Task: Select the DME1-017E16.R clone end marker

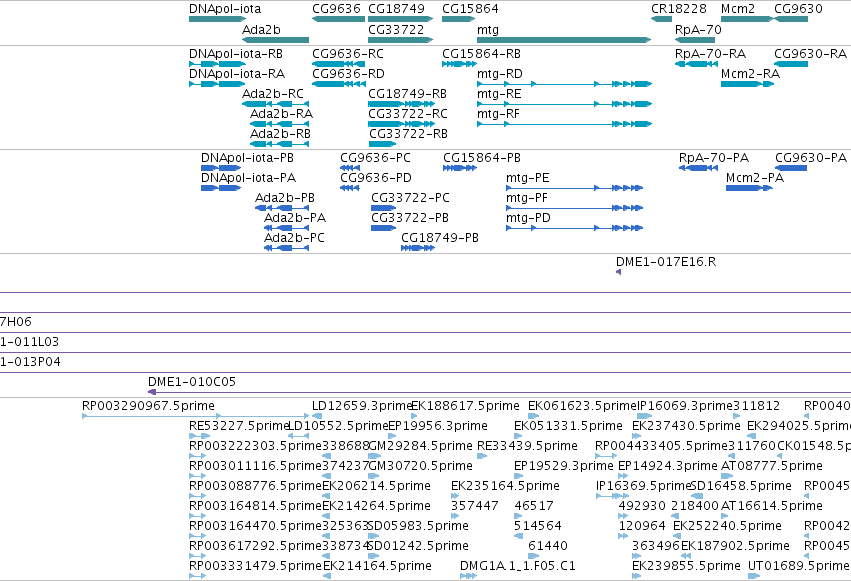Action: (x=618, y=272)
